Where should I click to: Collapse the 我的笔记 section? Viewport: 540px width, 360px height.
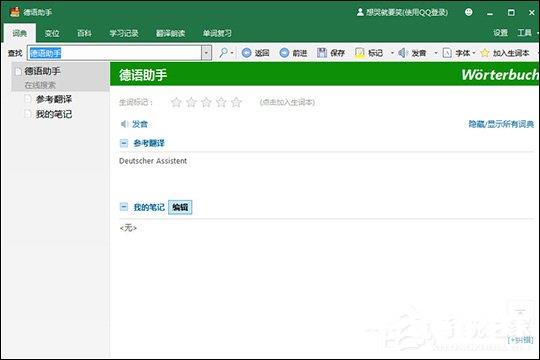point(124,207)
